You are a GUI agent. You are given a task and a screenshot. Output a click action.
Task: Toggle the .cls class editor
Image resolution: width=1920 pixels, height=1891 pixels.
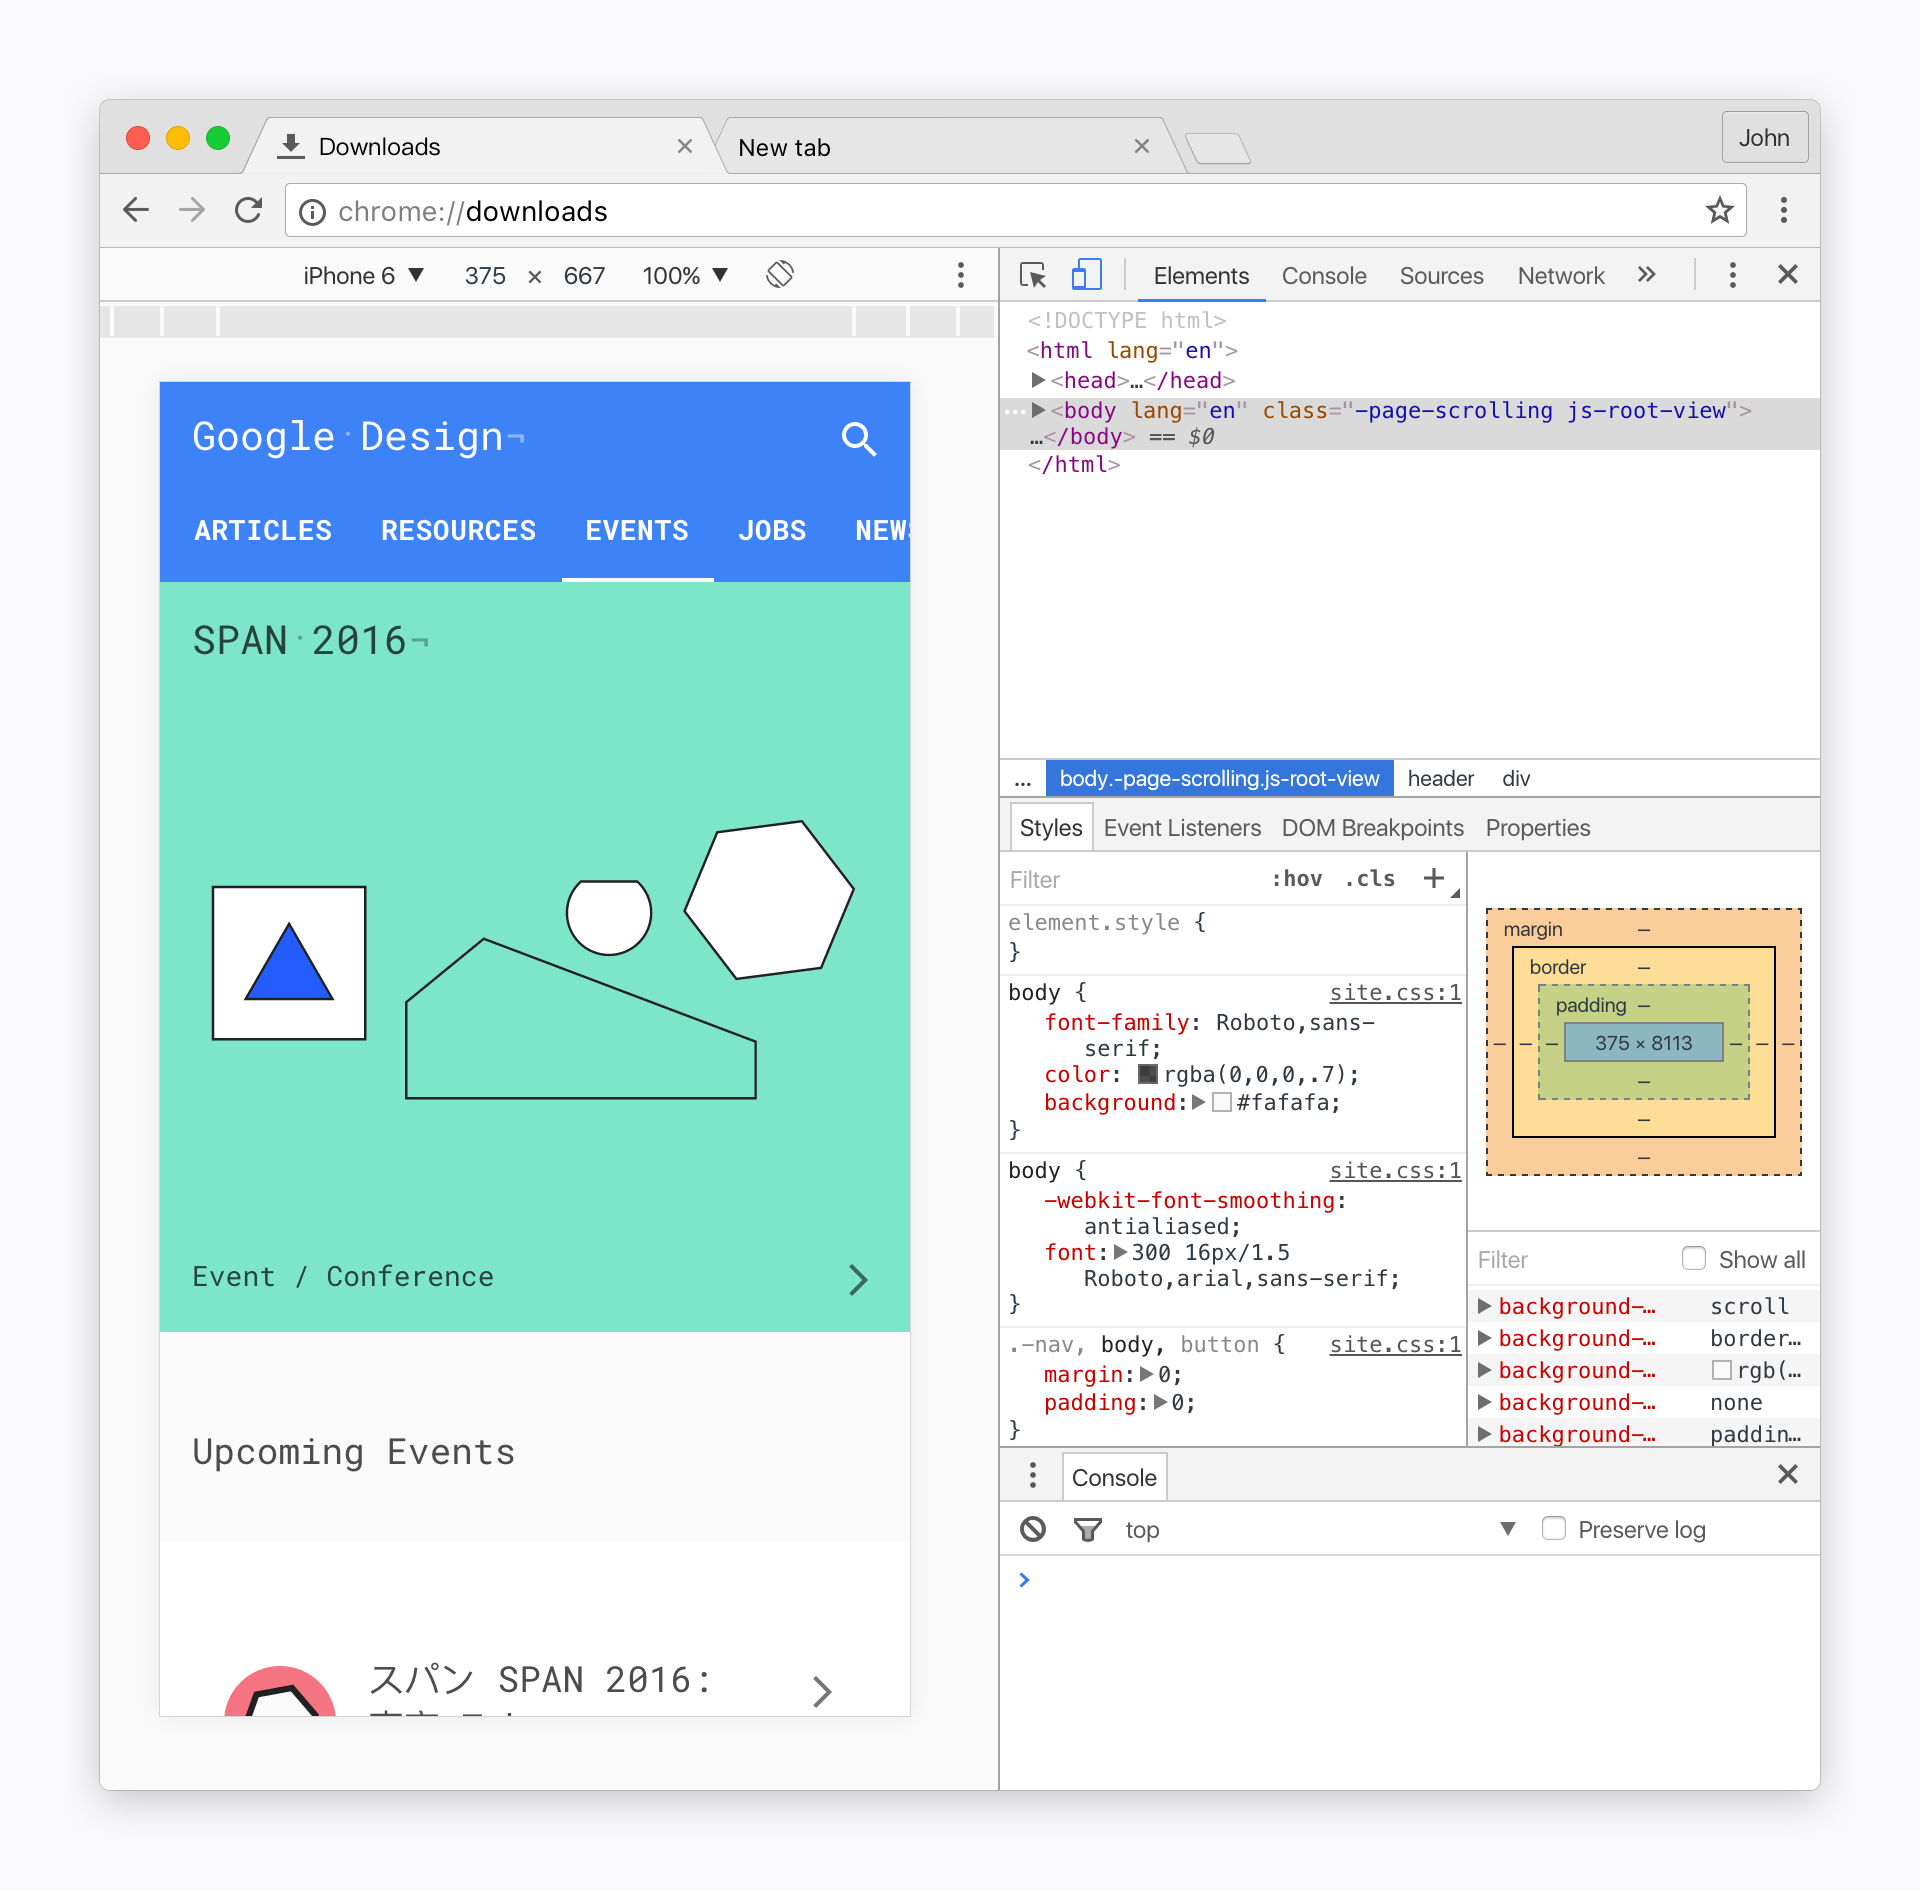(1370, 878)
